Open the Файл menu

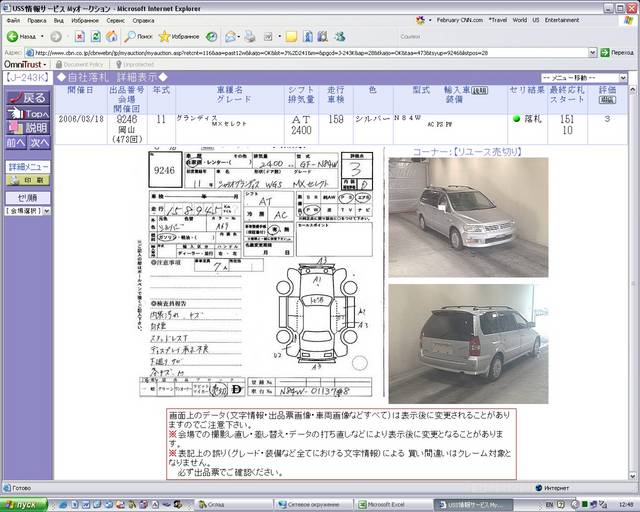coord(13,20)
